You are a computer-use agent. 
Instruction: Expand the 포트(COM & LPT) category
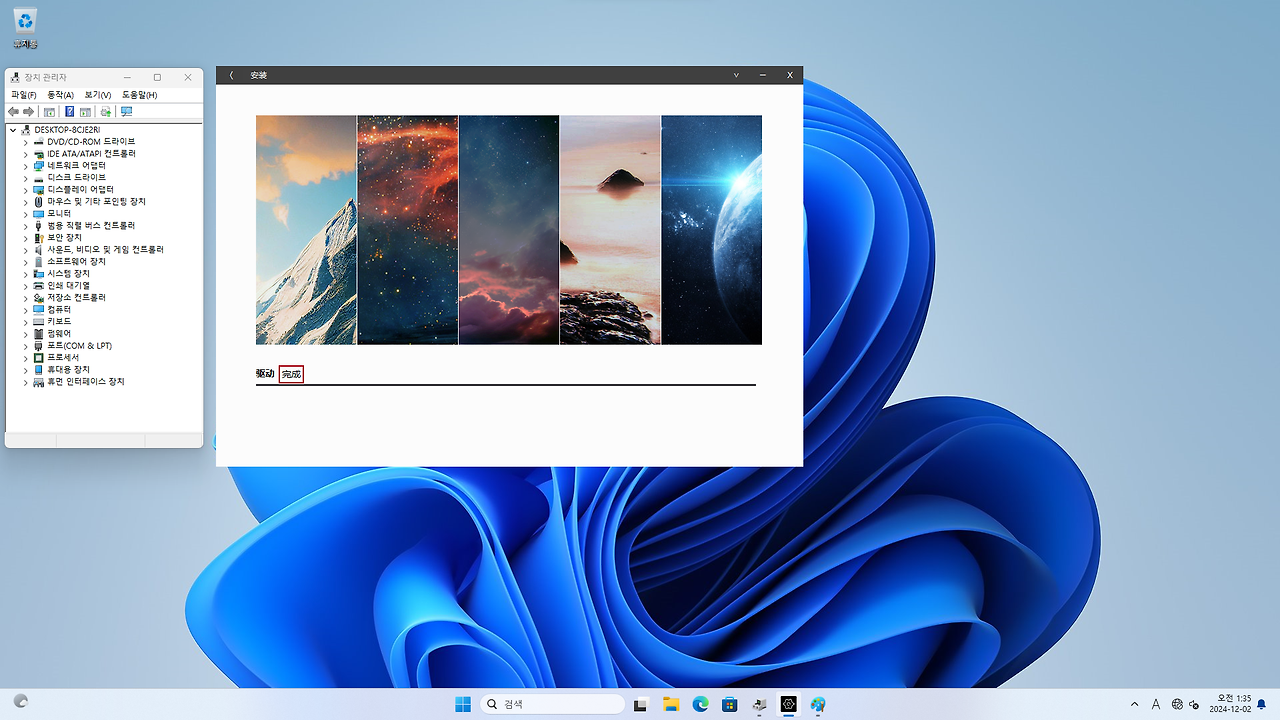coord(26,346)
